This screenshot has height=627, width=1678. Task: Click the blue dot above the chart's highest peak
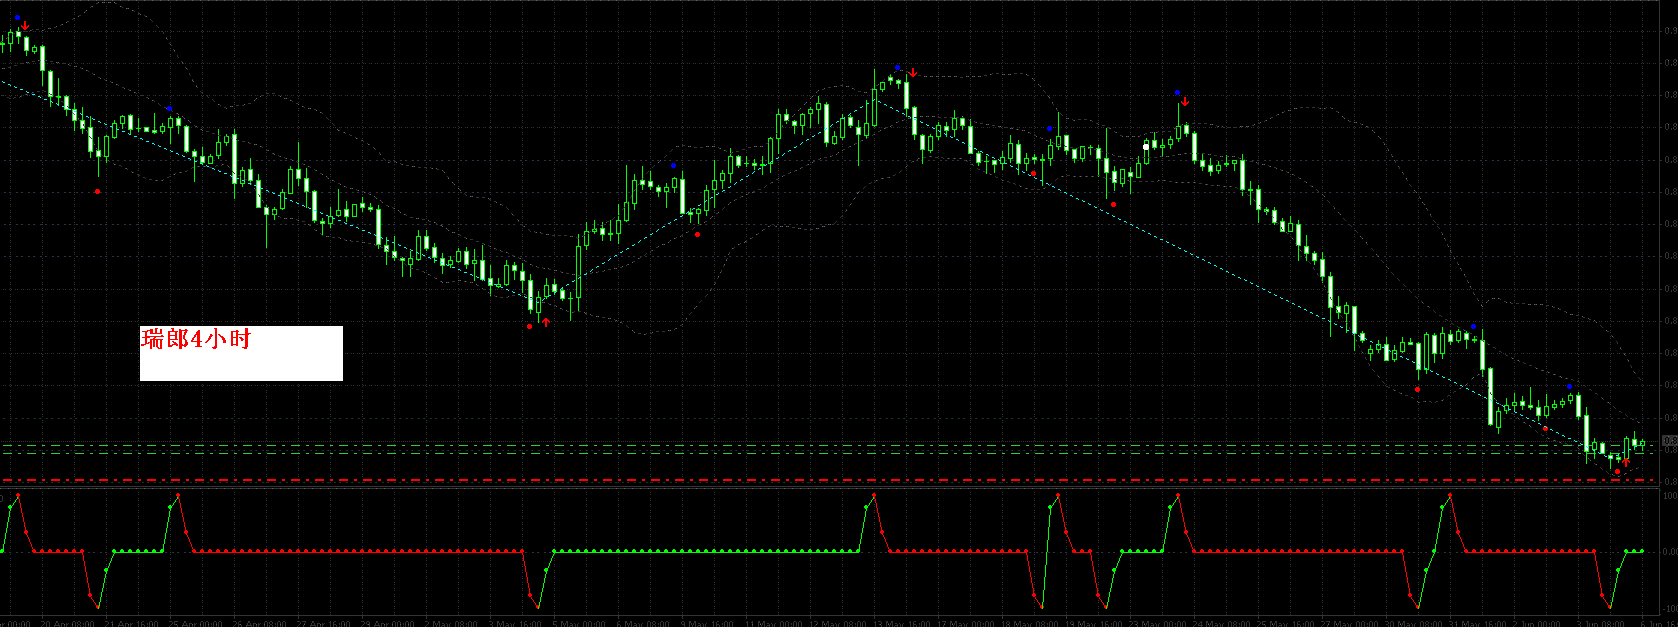[x=17, y=17]
